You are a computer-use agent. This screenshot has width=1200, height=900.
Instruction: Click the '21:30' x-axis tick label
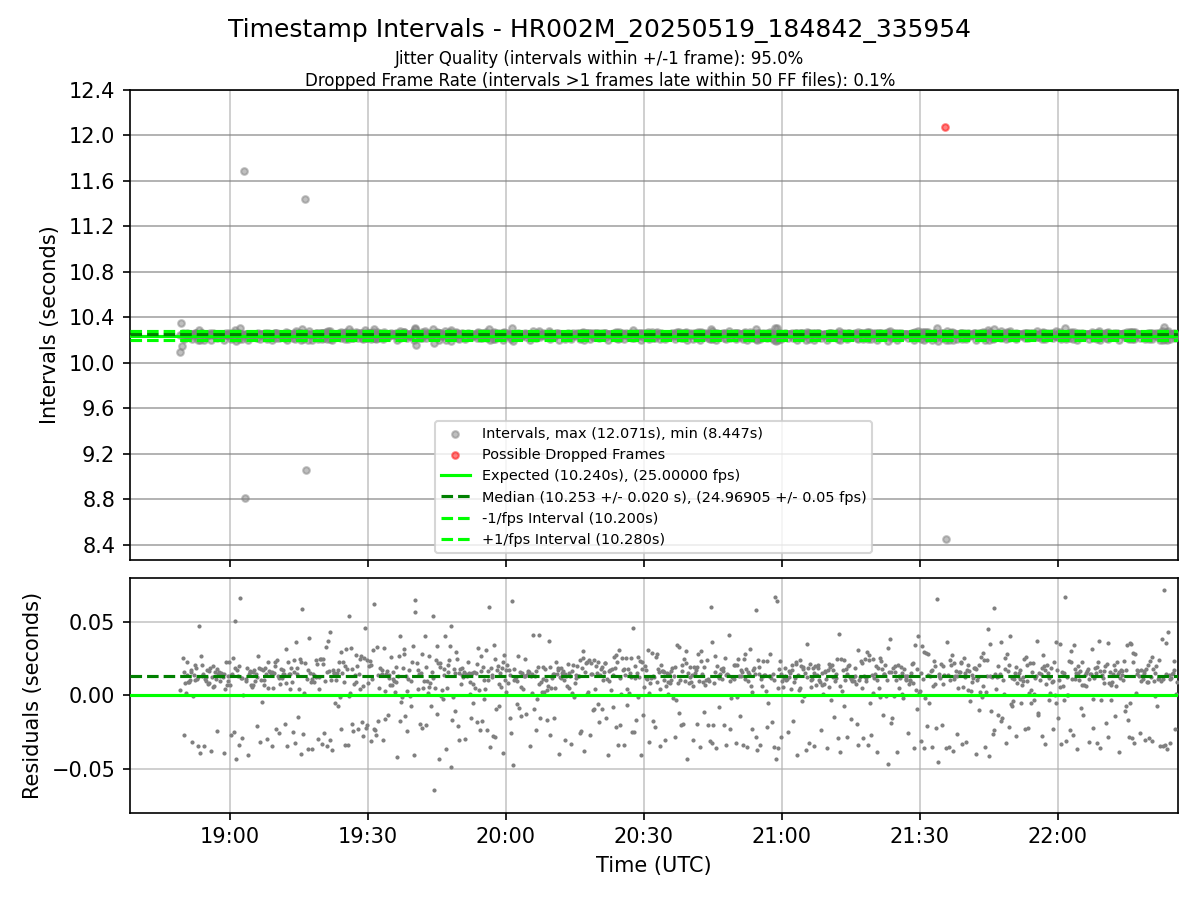(x=919, y=834)
